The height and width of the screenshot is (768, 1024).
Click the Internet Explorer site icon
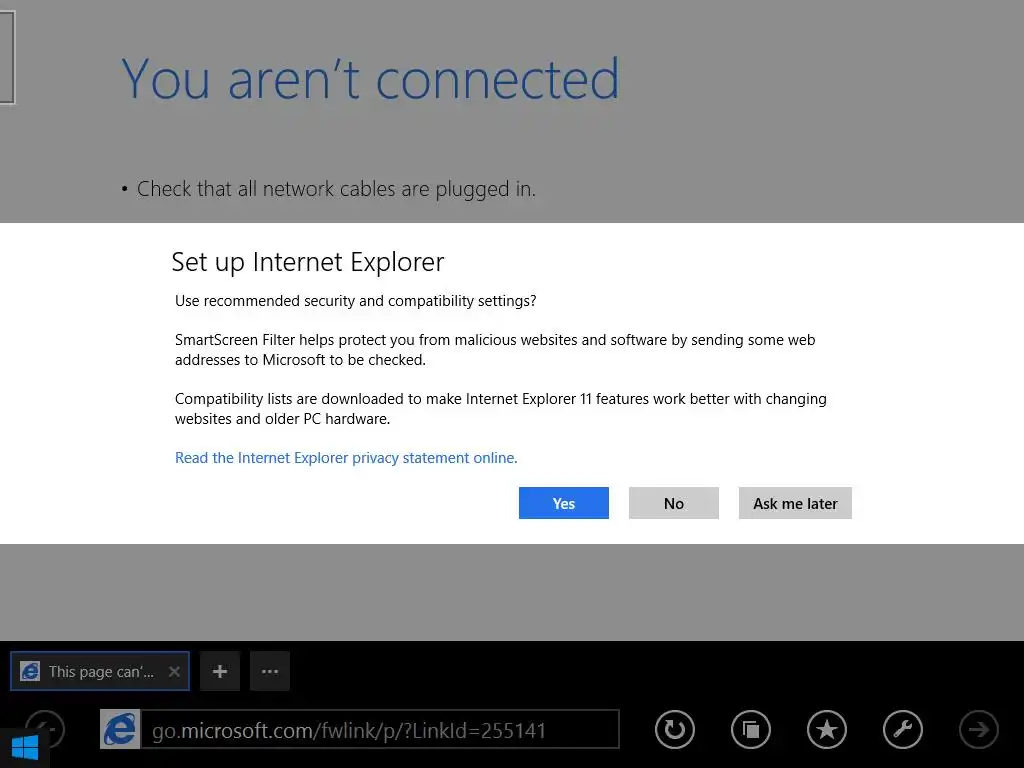point(120,729)
